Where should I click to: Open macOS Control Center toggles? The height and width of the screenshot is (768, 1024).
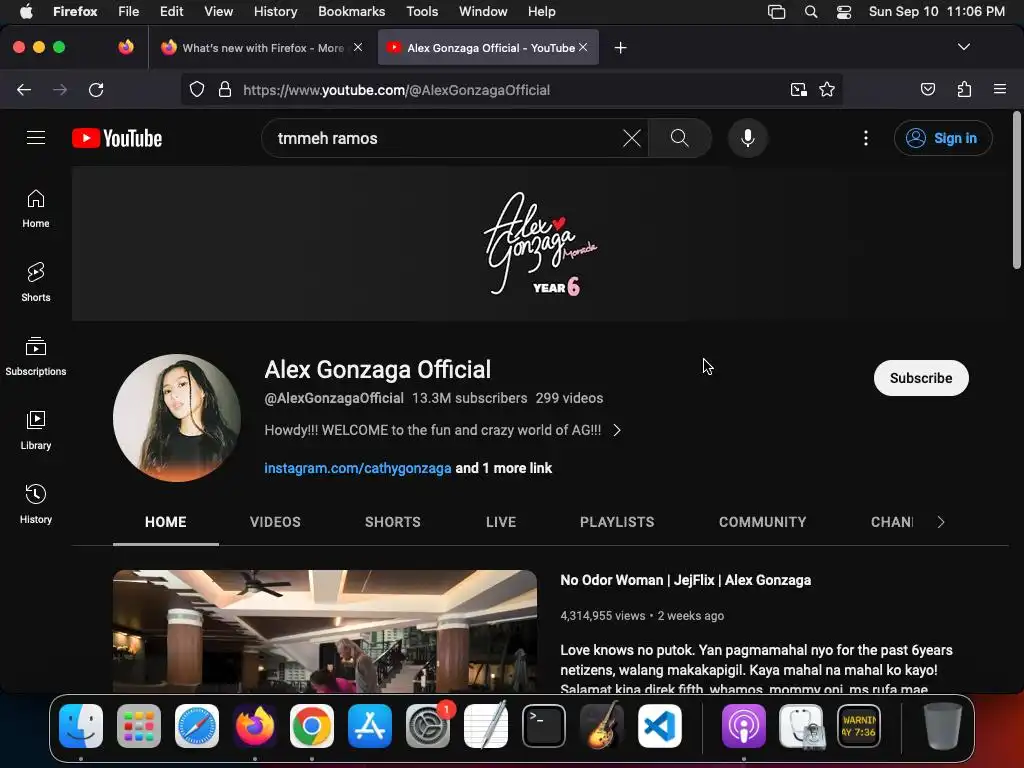(844, 12)
